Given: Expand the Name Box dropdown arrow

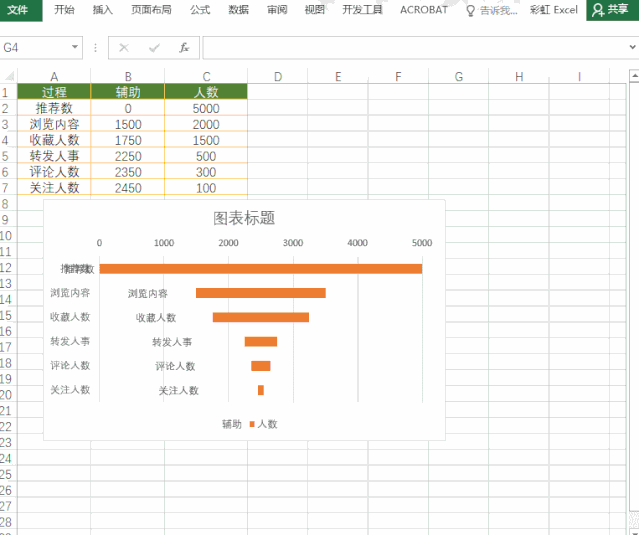Looking at the screenshot, I should point(75,47).
